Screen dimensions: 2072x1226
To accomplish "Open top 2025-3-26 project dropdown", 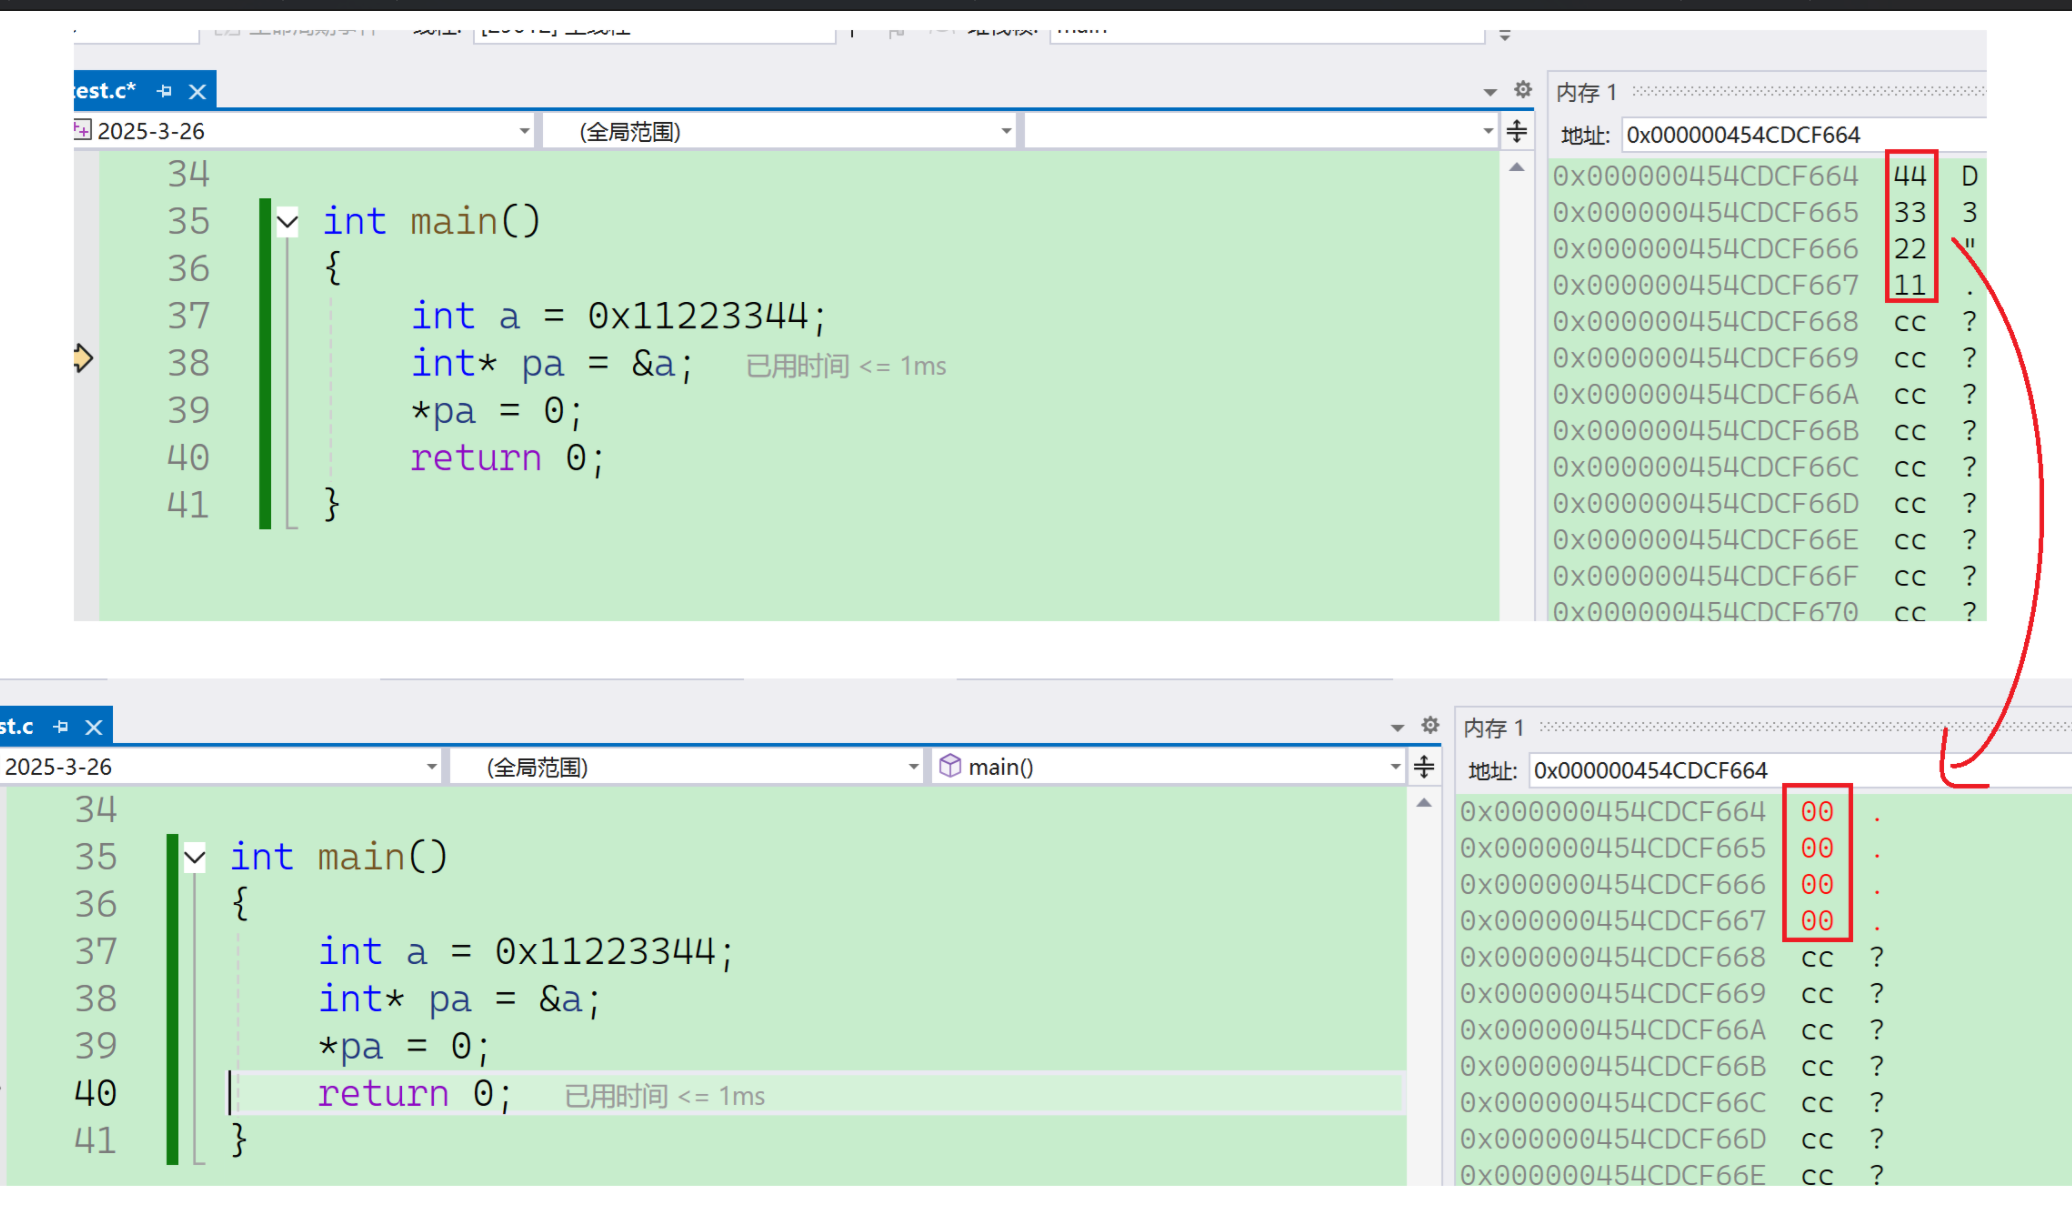I will (524, 131).
